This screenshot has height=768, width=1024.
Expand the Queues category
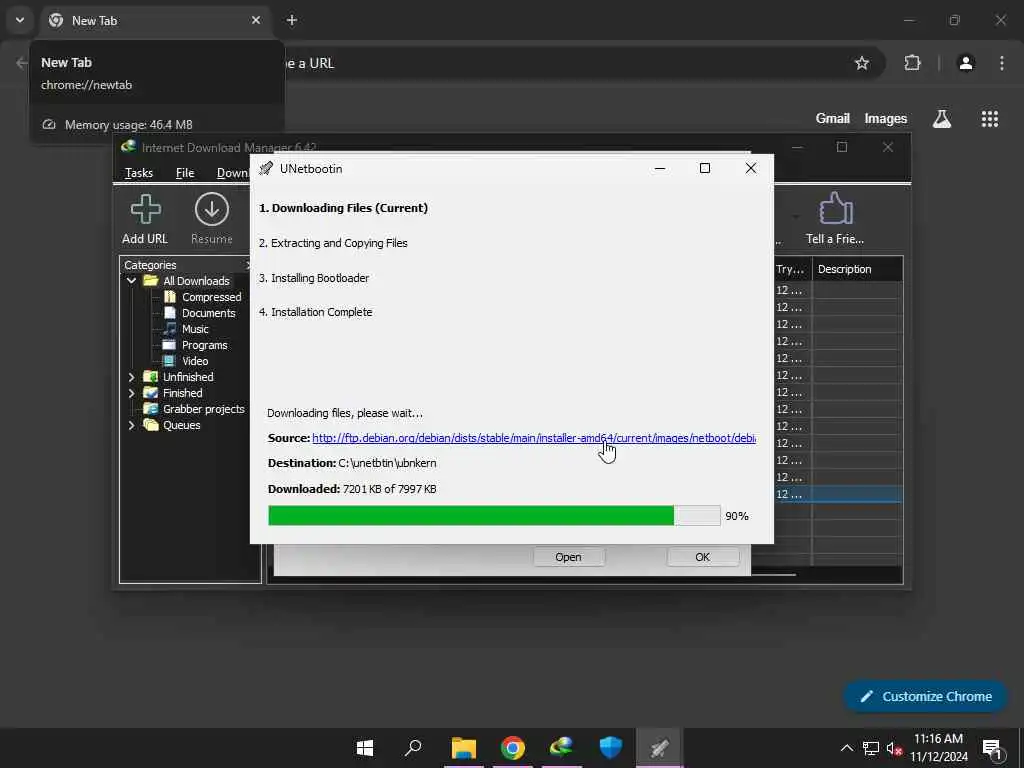pyautogui.click(x=131, y=425)
